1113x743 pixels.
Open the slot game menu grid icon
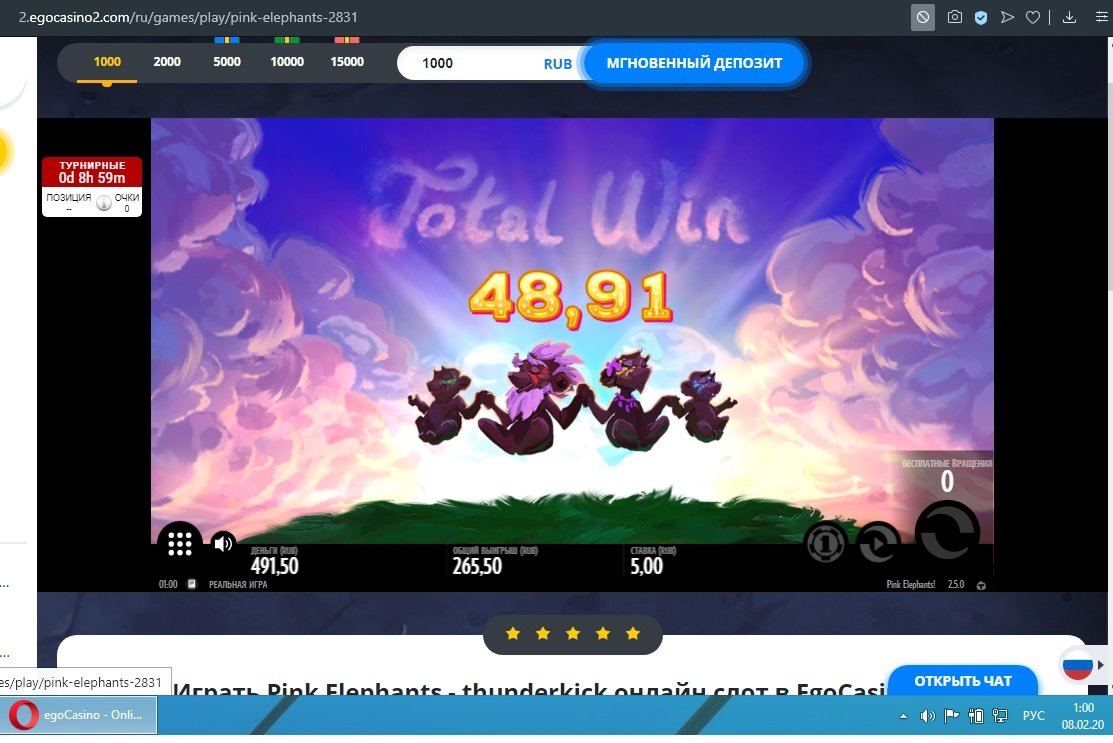180,544
